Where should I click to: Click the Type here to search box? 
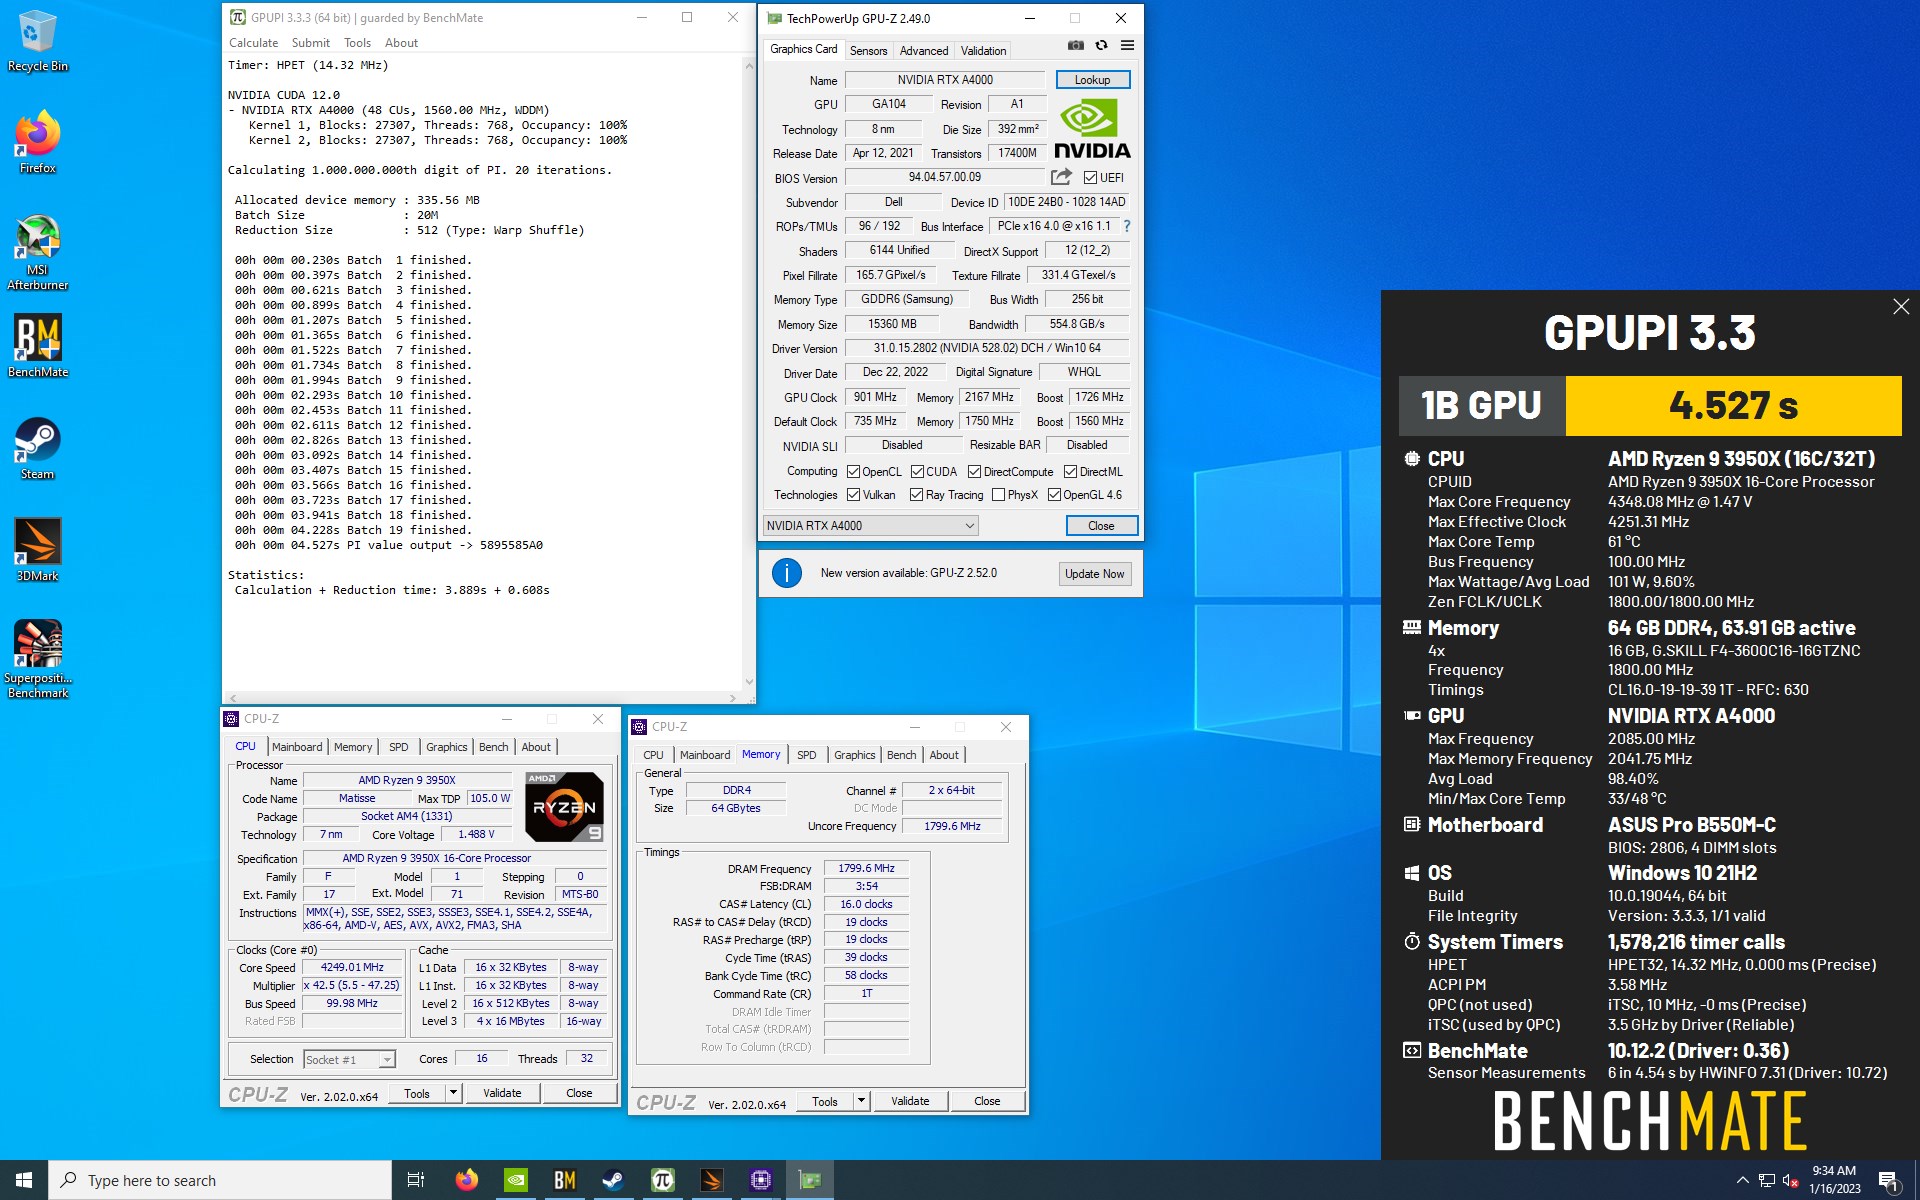pyautogui.click(x=220, y=1180)
